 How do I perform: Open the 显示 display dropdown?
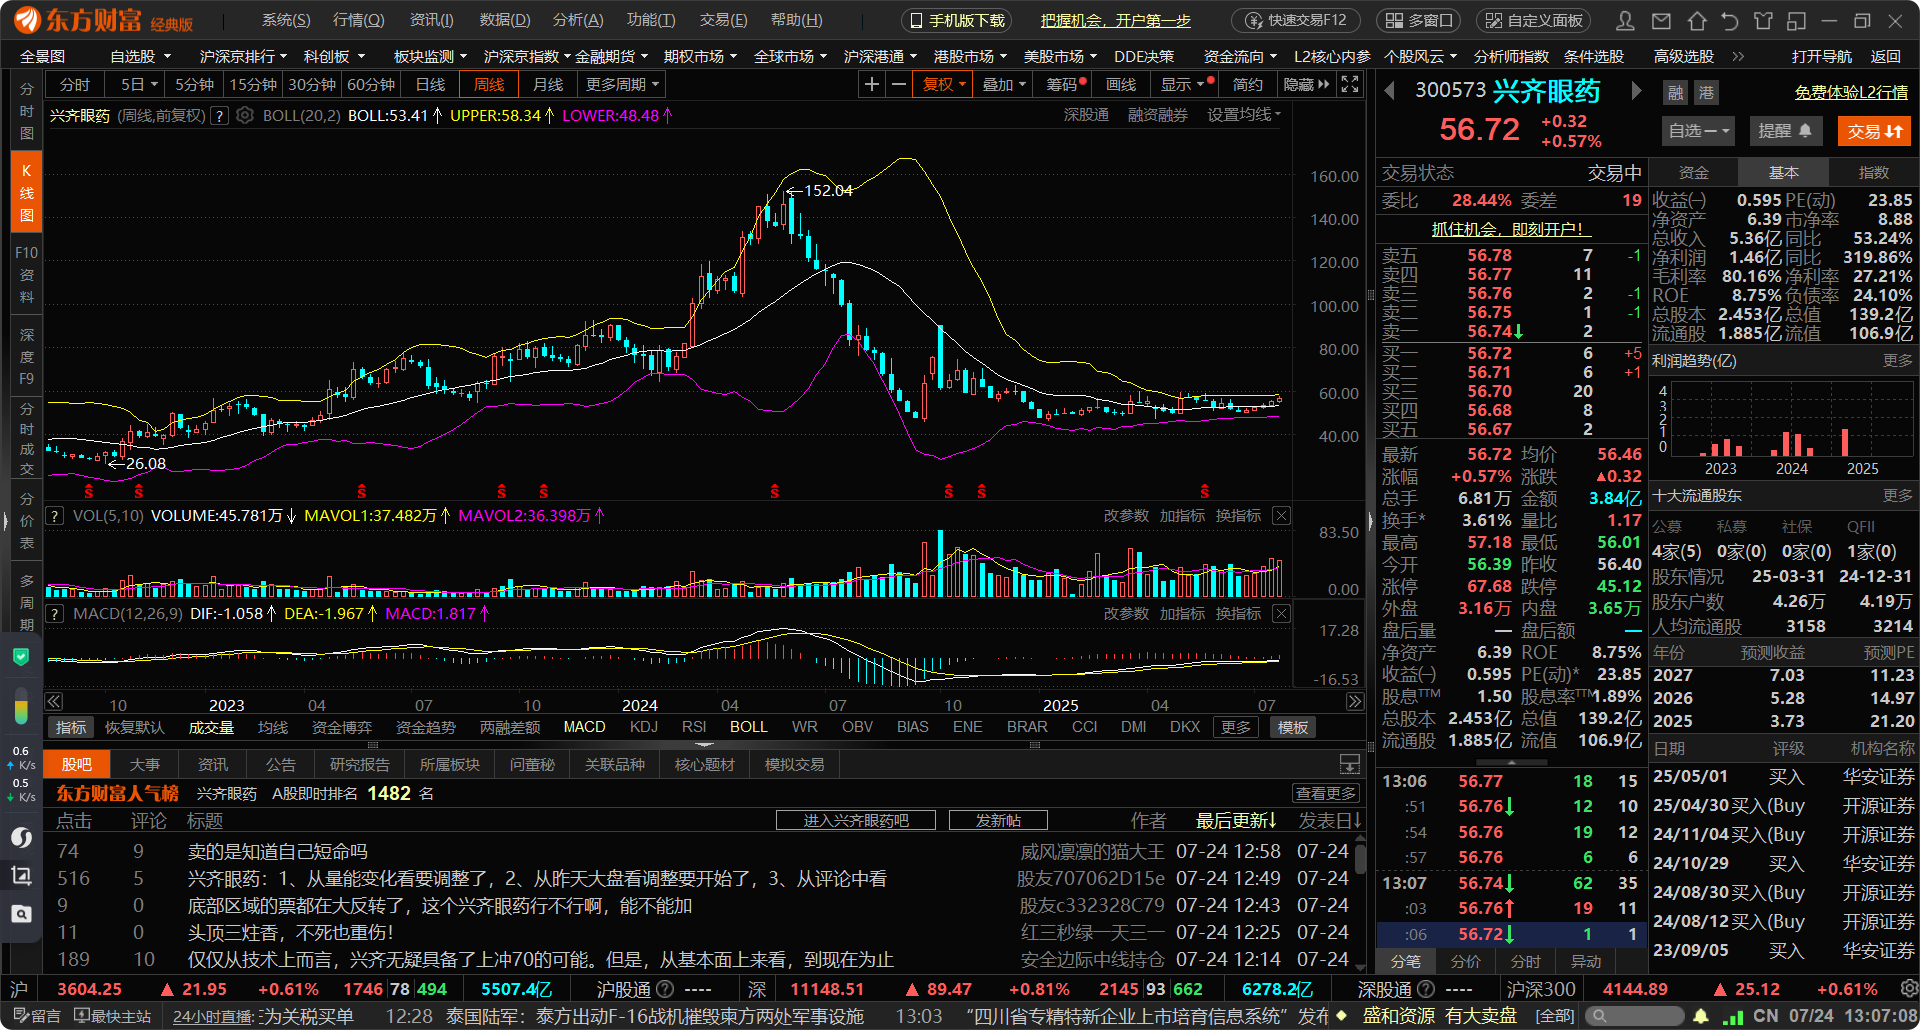1182,84
